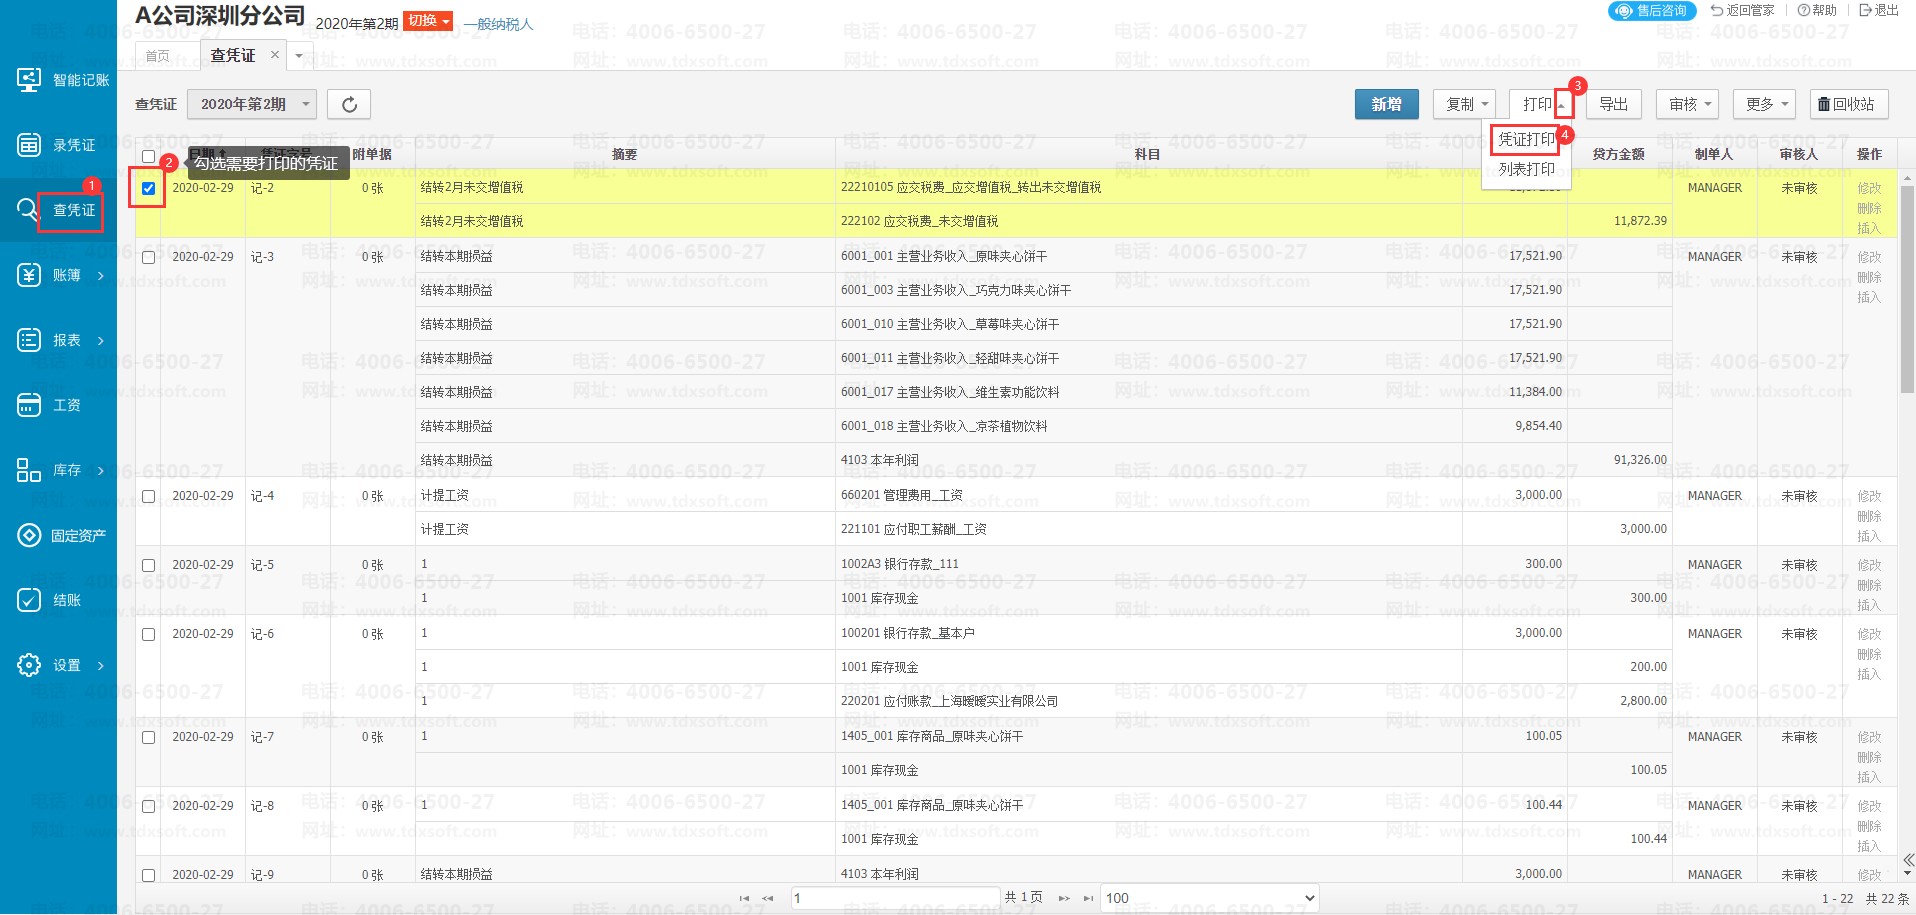1916x915 pixels.
Task: Tick the checkbox for voucher 记-4
Action: pyautogui.click(x=149, y=496)
